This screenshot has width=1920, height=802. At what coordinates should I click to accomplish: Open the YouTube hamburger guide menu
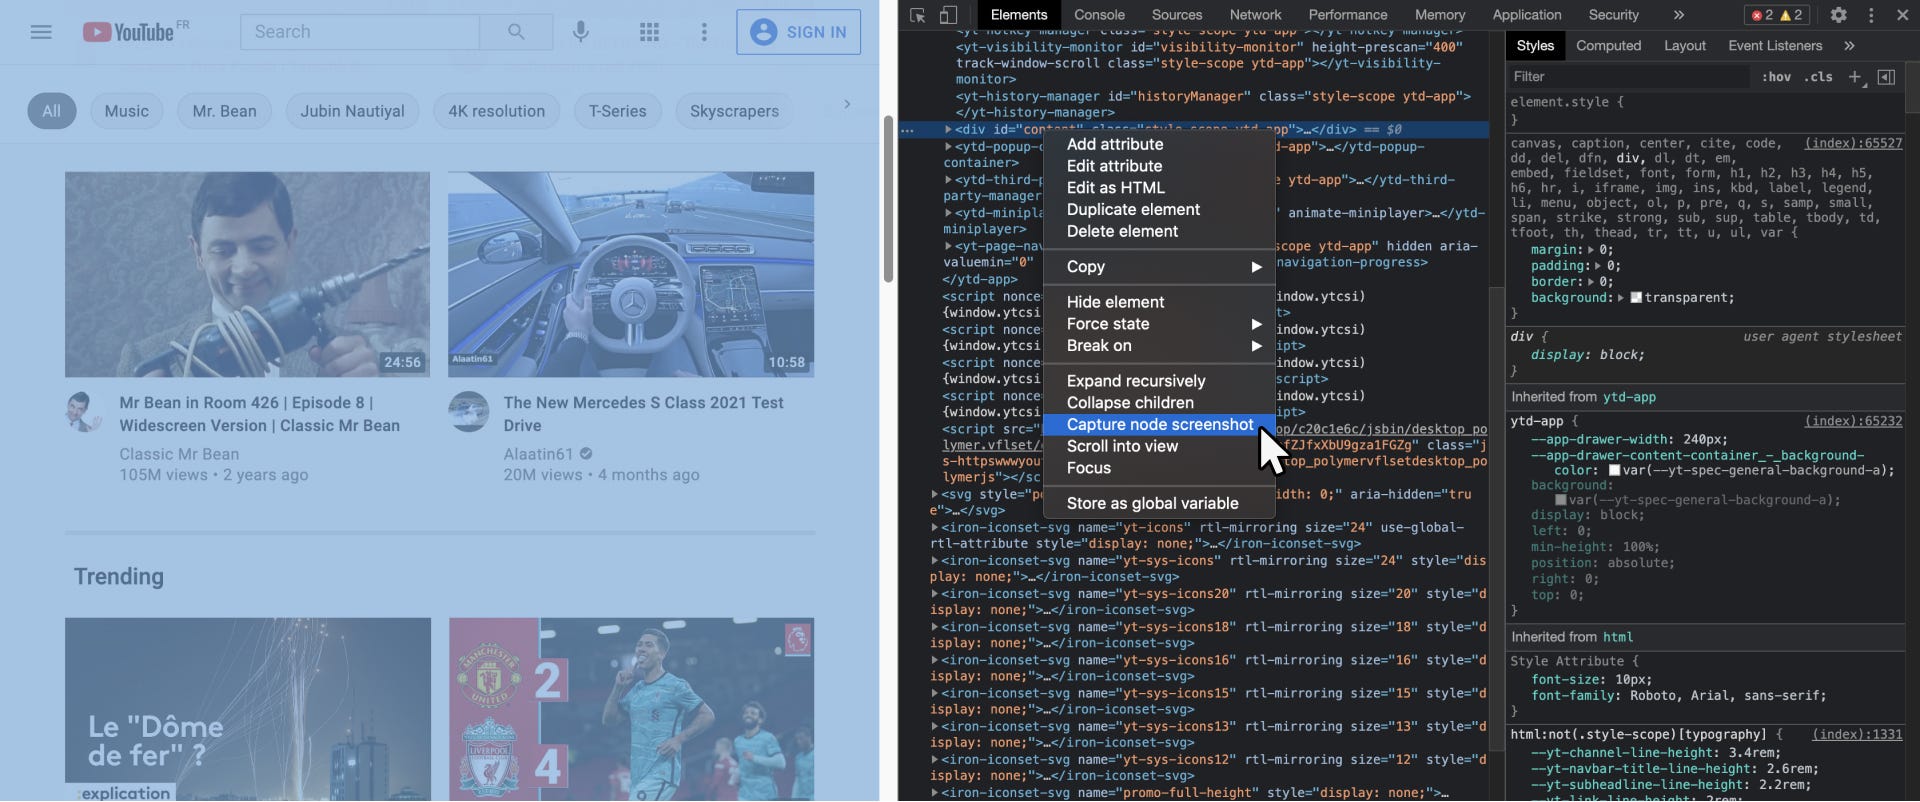tap(41, 32)
